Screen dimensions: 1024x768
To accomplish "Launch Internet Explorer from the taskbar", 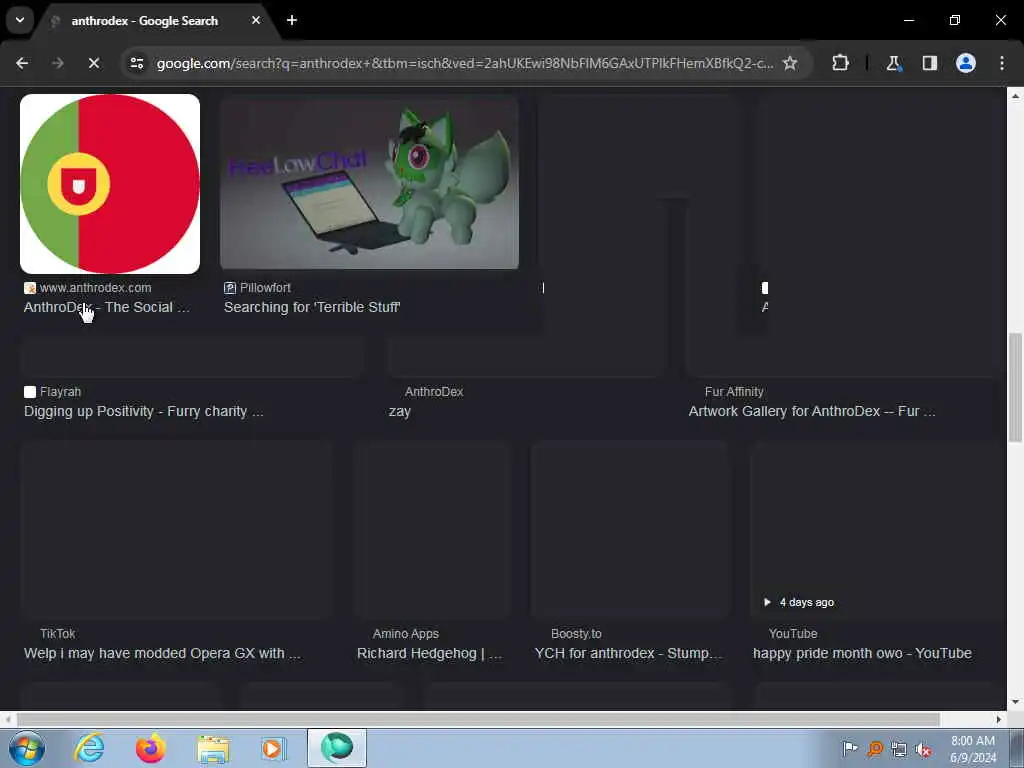I will click(89, 748).
